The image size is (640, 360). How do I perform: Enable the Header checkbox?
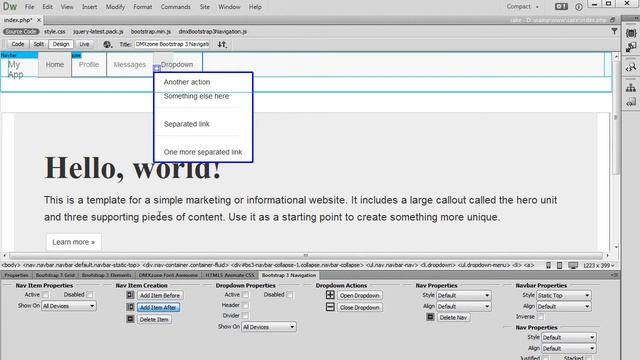245,305
